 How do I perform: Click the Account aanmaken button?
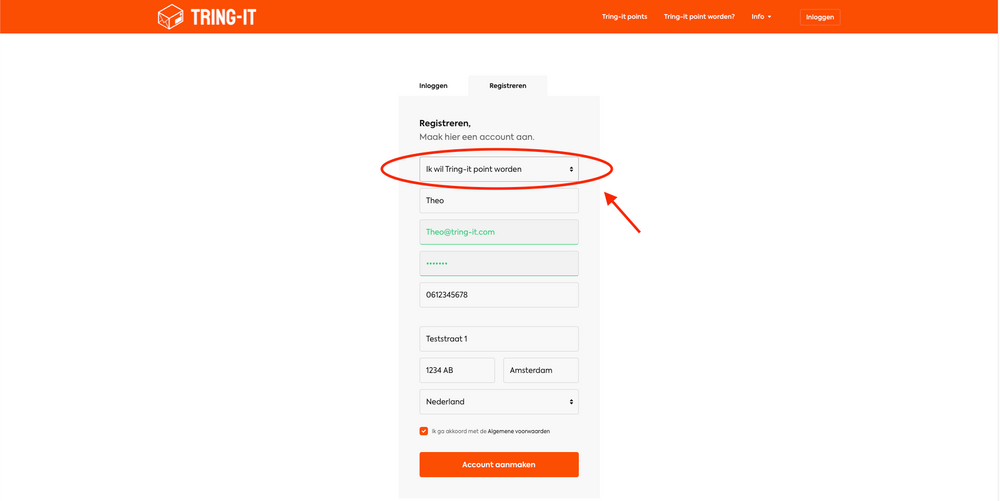click(x=499, y=465)
